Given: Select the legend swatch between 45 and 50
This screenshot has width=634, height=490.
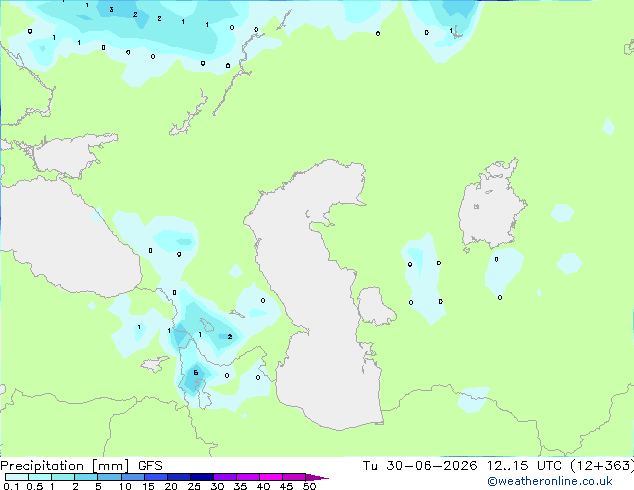Looking at the screenshot, I should (293, 477).
